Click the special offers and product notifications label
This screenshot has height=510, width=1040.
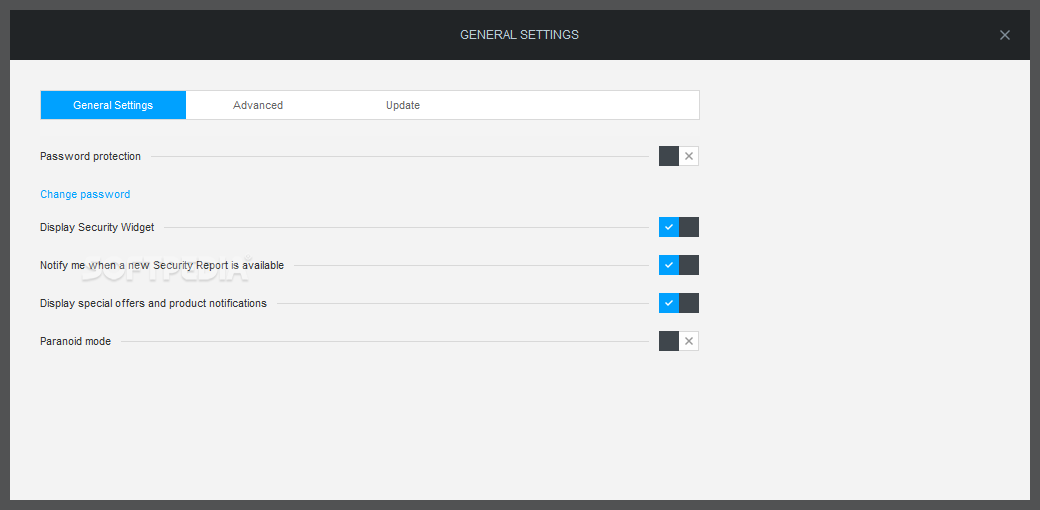click(x=153, y=303)
